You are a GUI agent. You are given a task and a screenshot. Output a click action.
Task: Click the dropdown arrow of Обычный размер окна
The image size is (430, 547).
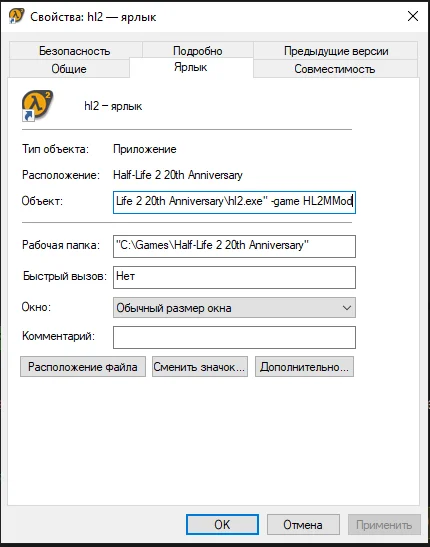click(347, 308)
